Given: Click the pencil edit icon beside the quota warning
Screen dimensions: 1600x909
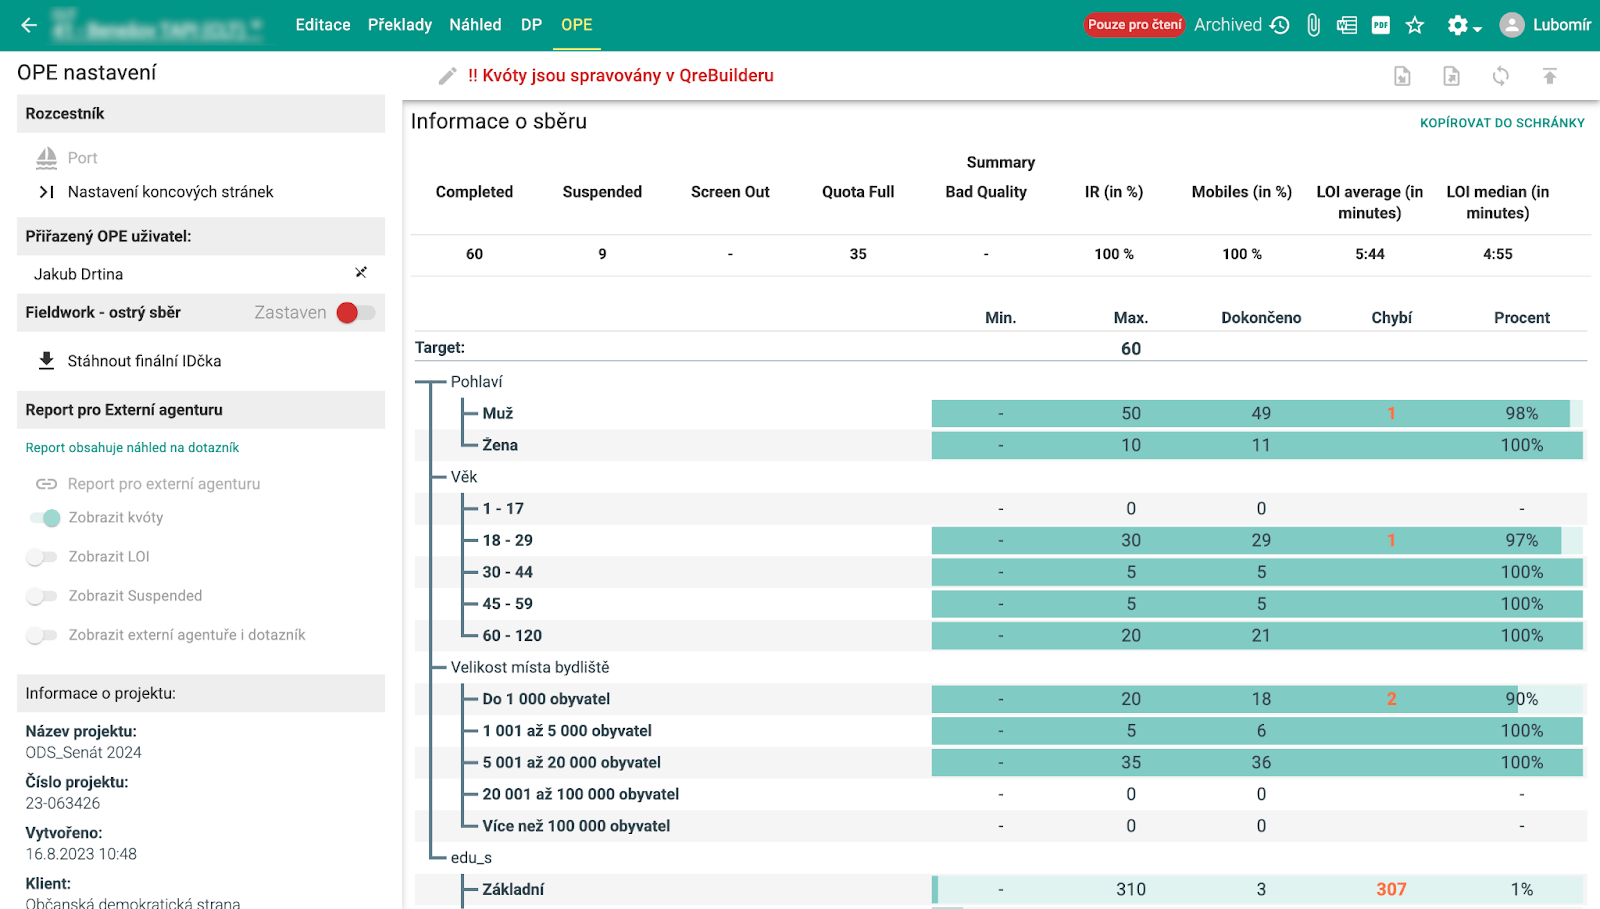Looking at the screenshot, I should [x=447, y=76].
